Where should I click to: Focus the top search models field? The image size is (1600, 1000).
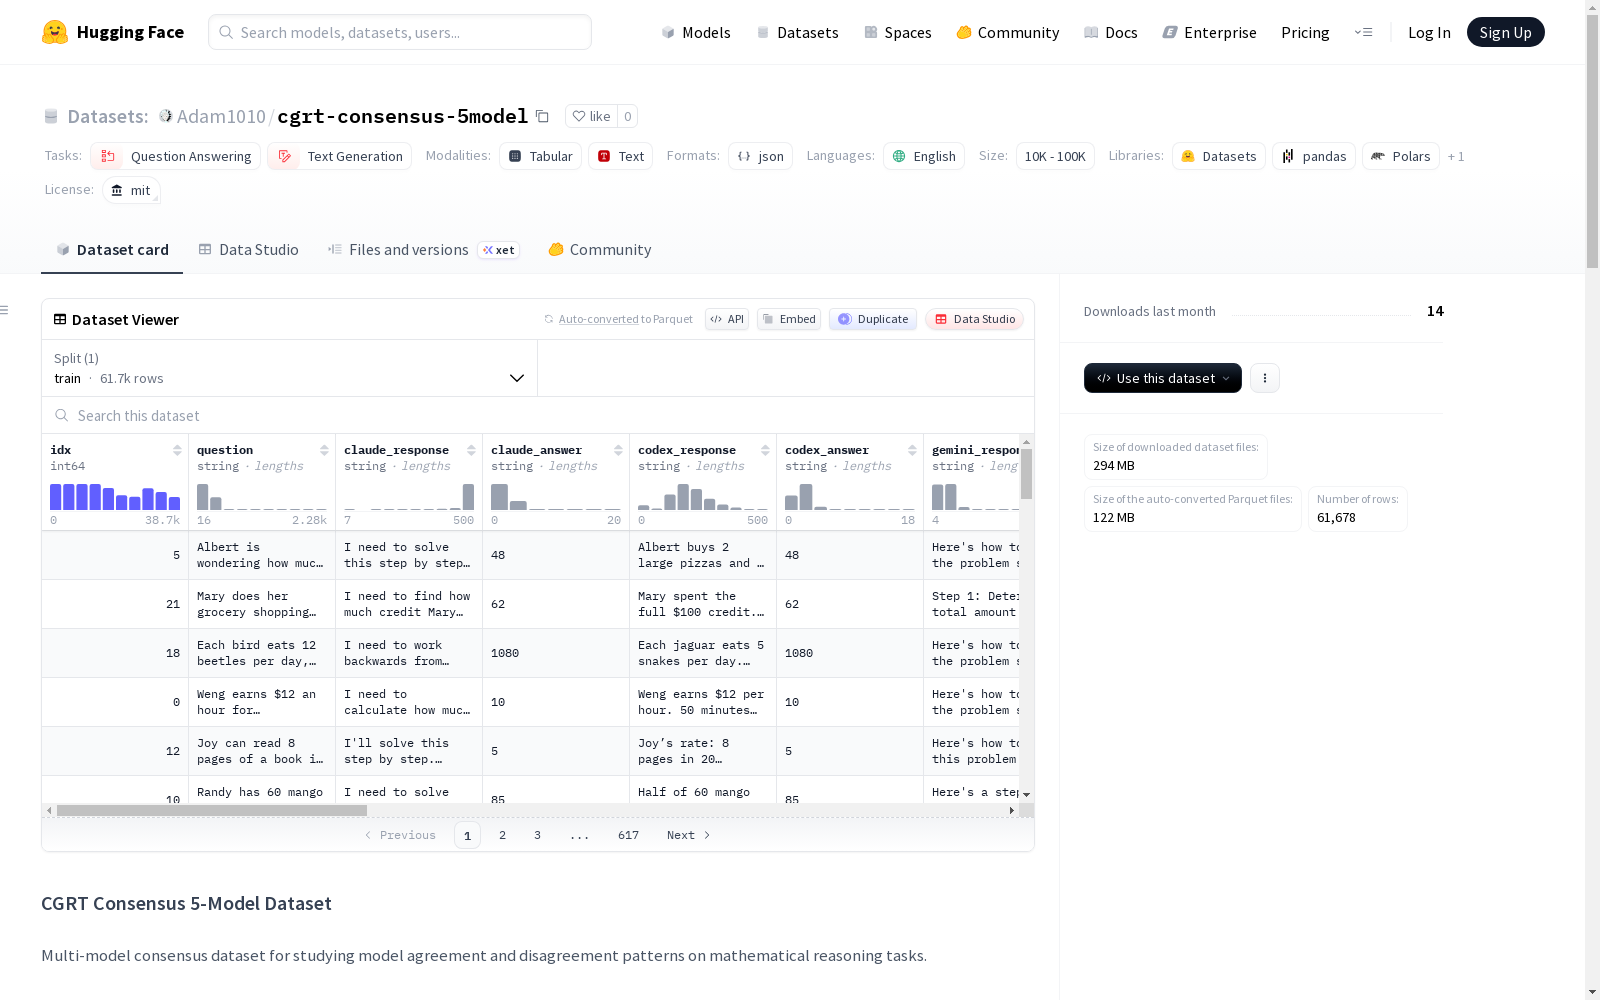400,32
